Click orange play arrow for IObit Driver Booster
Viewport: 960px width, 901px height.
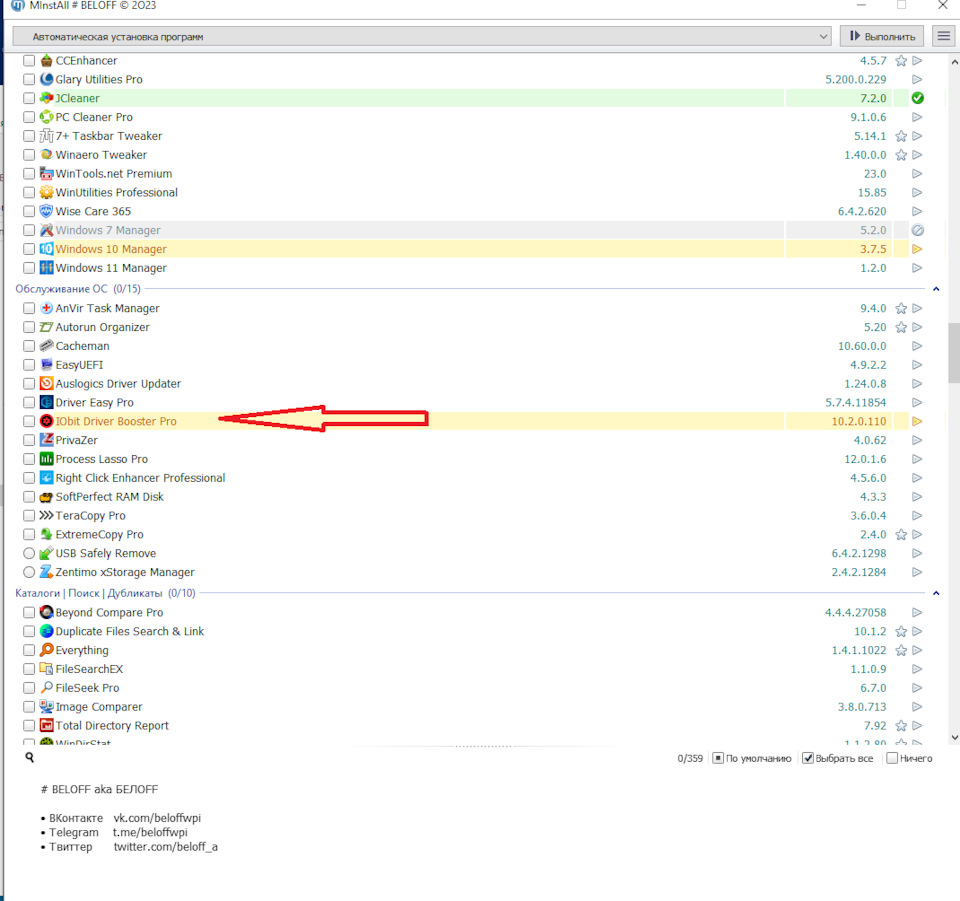coord(917,421)
